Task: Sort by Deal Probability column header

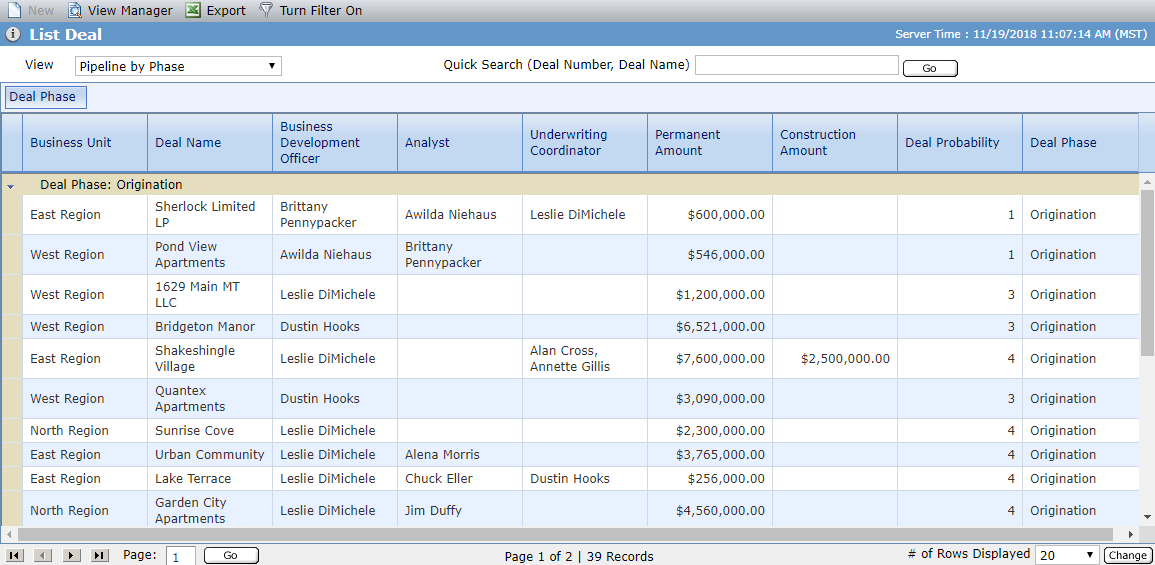Action: point(952,143)
